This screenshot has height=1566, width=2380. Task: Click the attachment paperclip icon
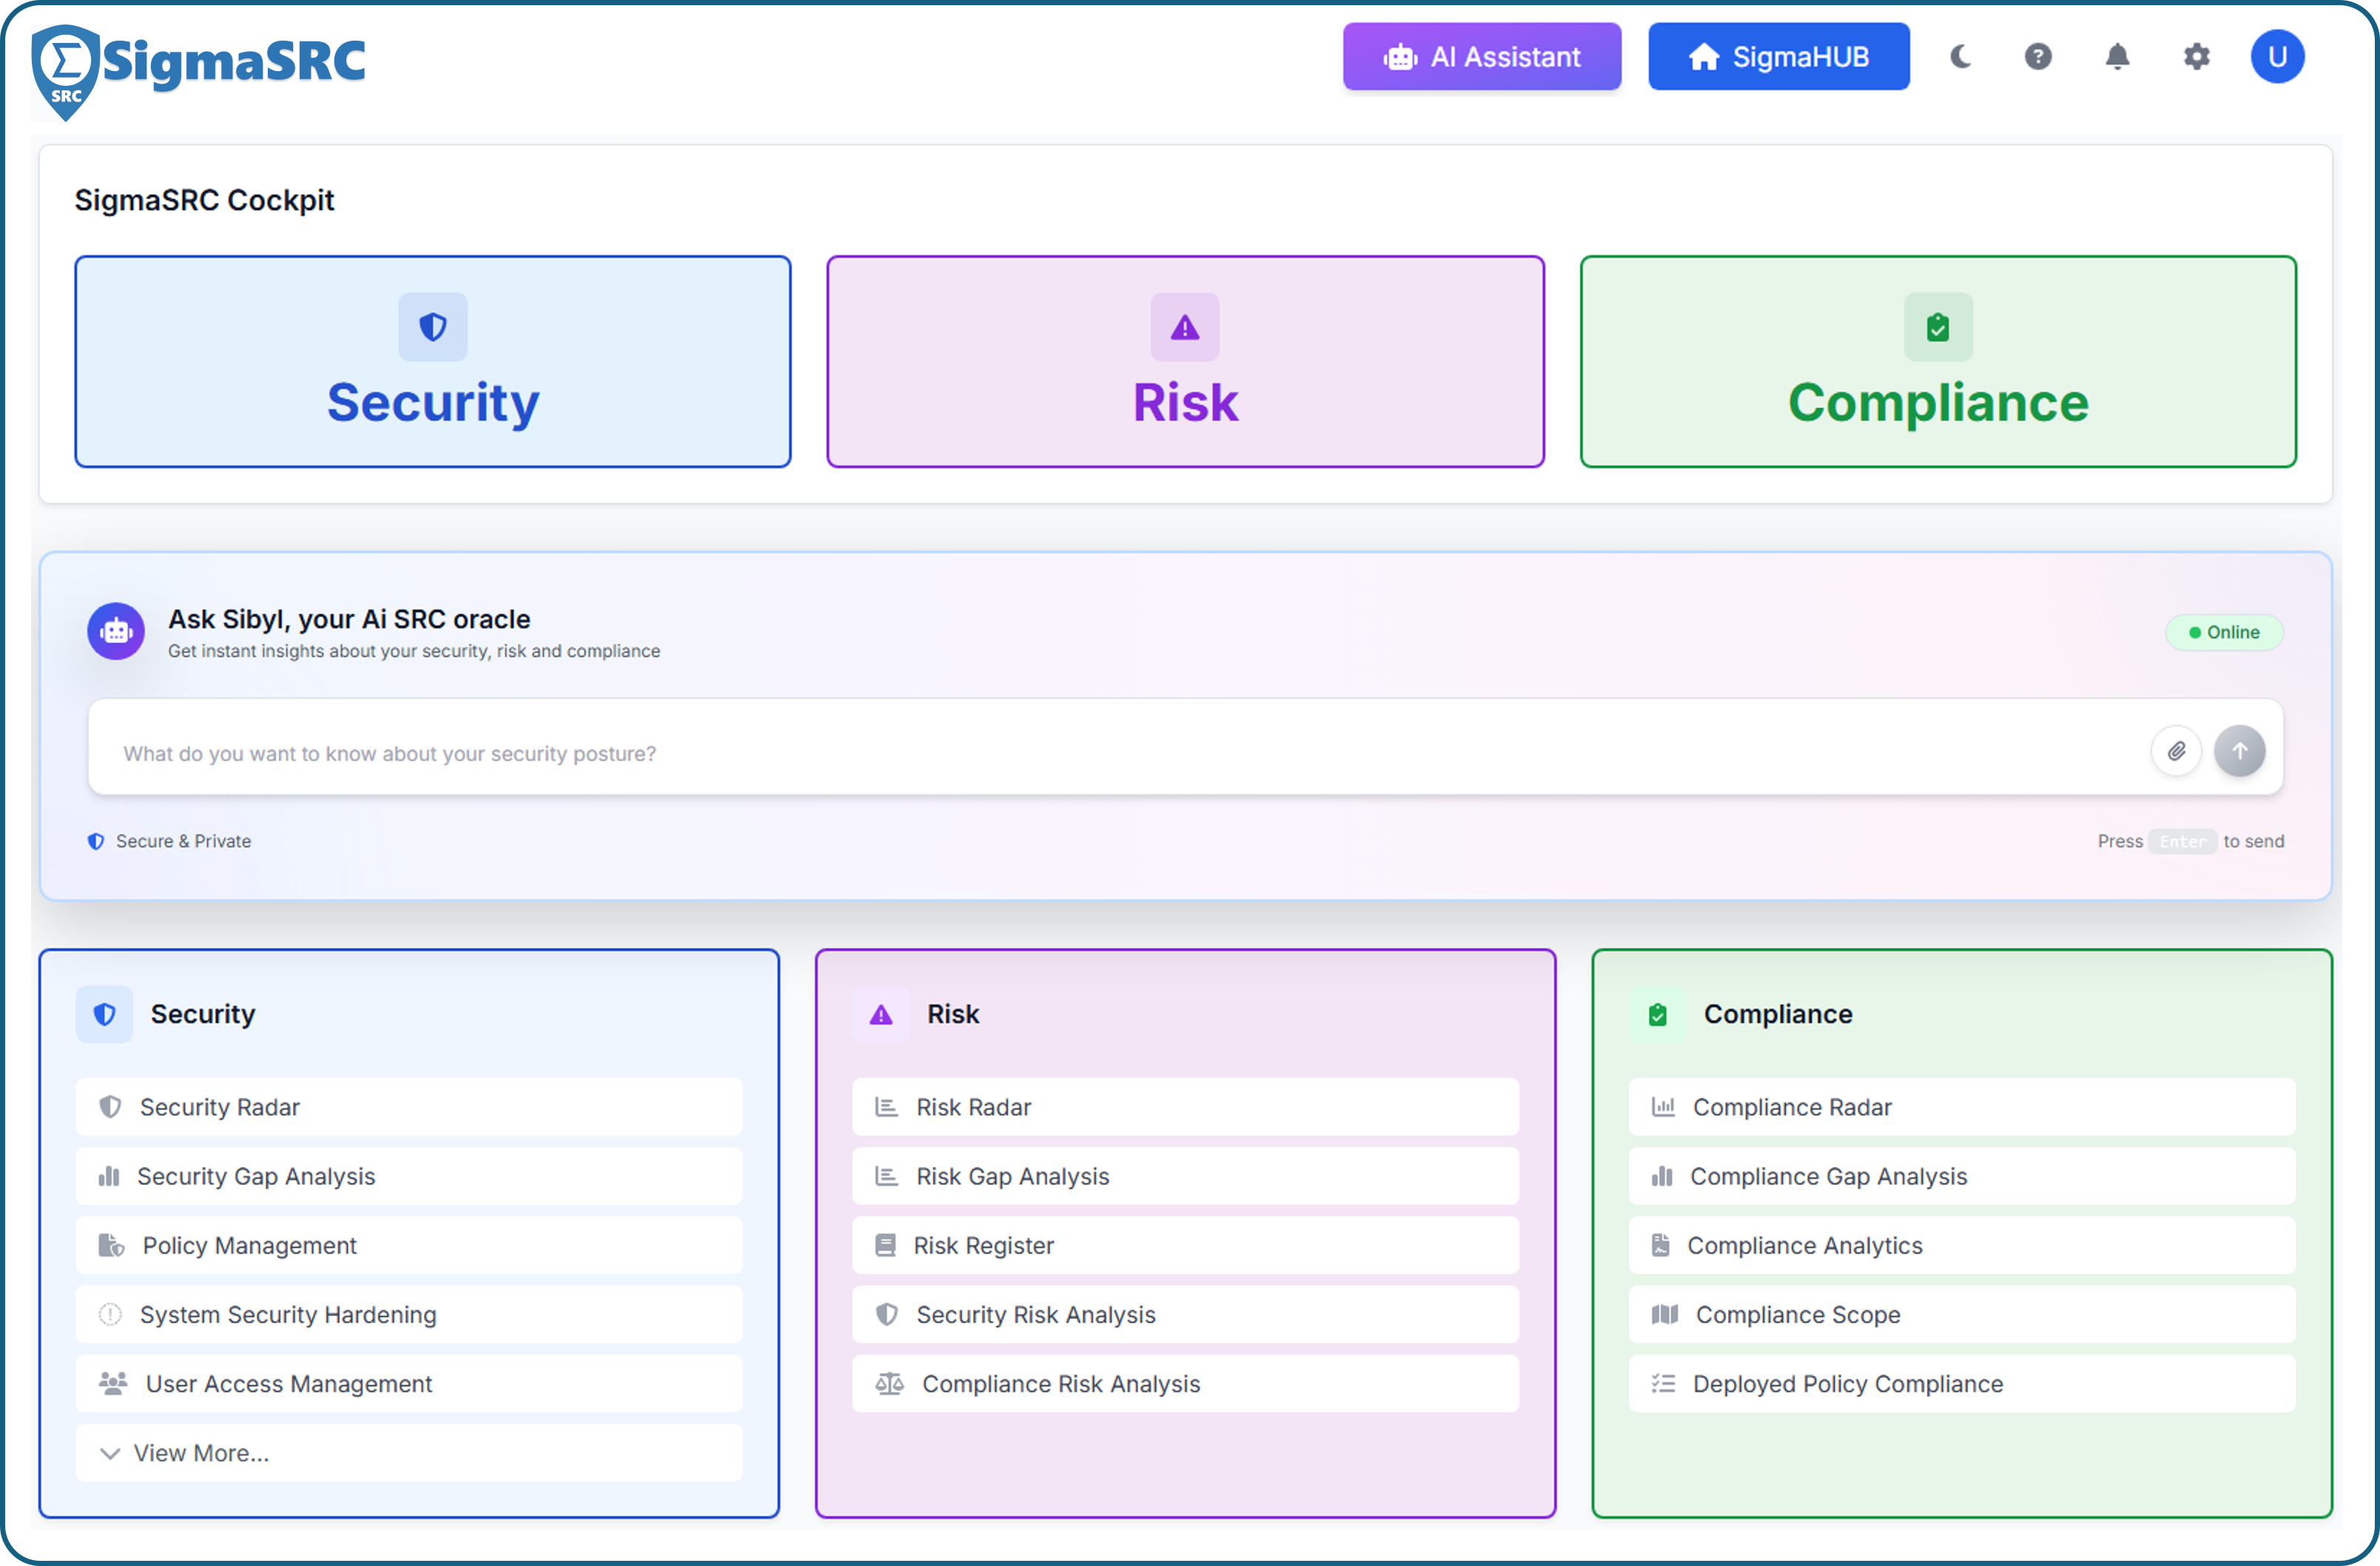(2176, 751)
